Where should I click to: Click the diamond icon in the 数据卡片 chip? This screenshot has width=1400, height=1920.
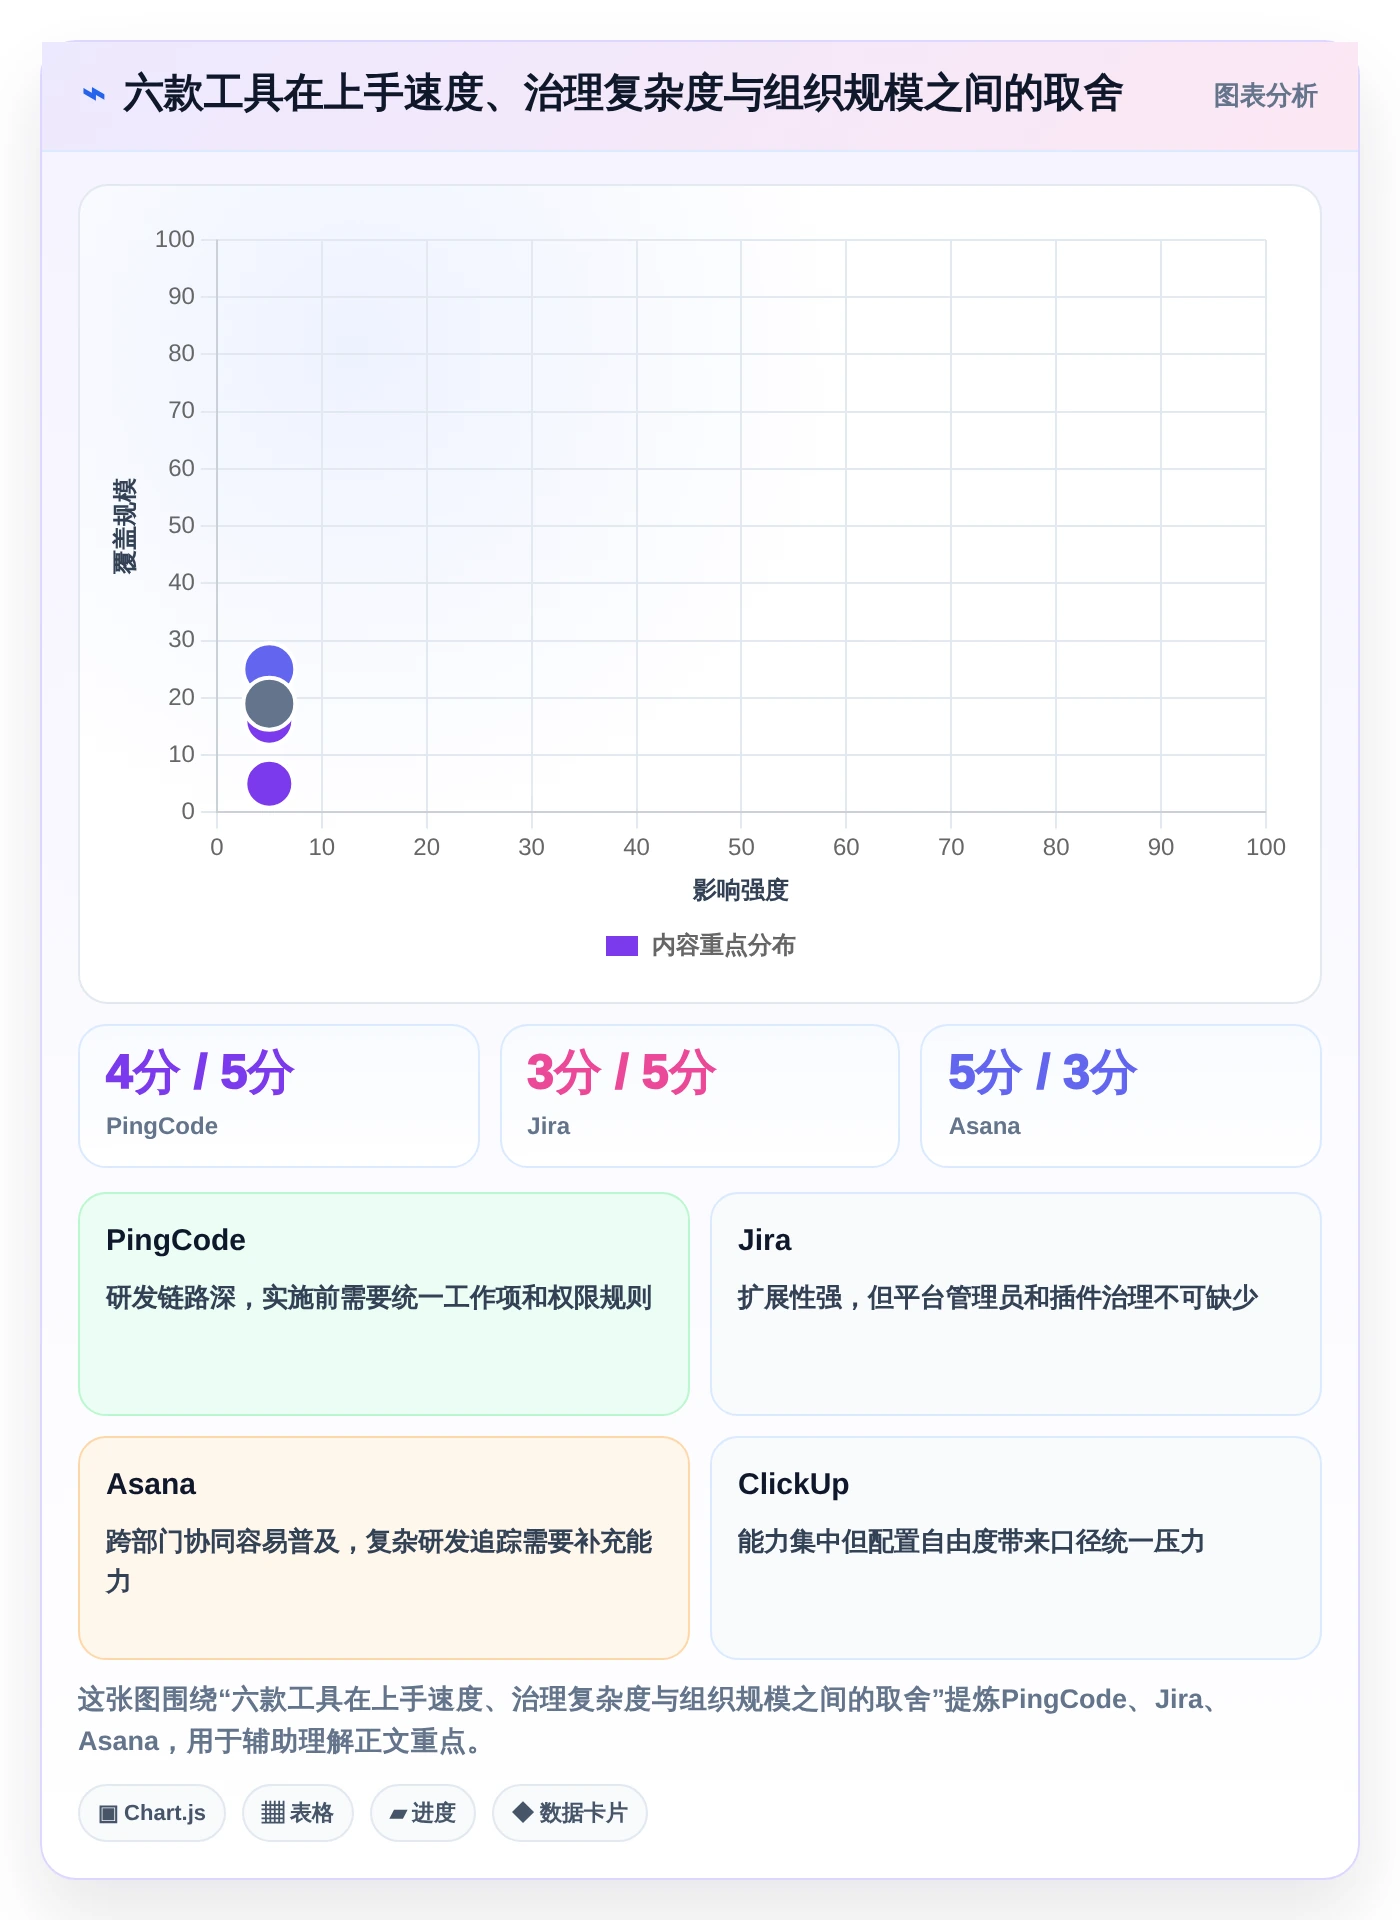(522, 1812)
